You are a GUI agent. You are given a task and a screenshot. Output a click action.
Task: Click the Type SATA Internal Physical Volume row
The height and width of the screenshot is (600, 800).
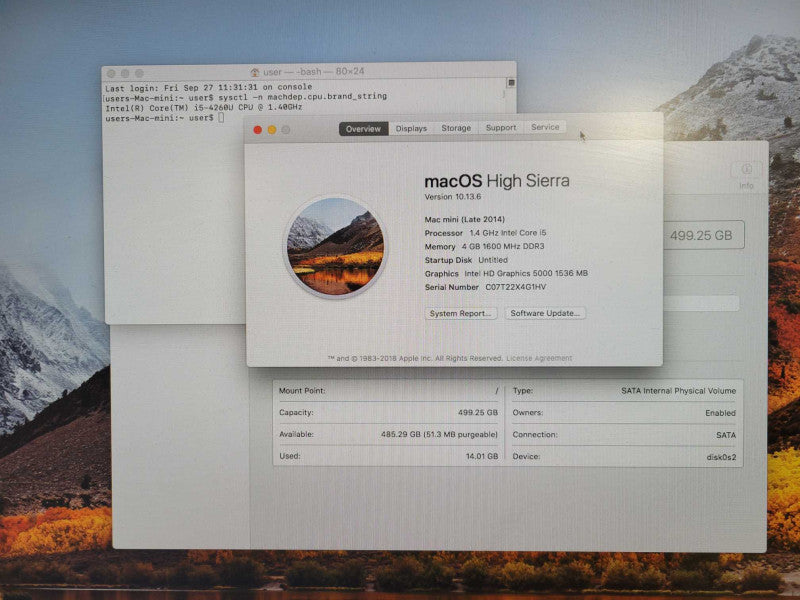pos(624,391)
